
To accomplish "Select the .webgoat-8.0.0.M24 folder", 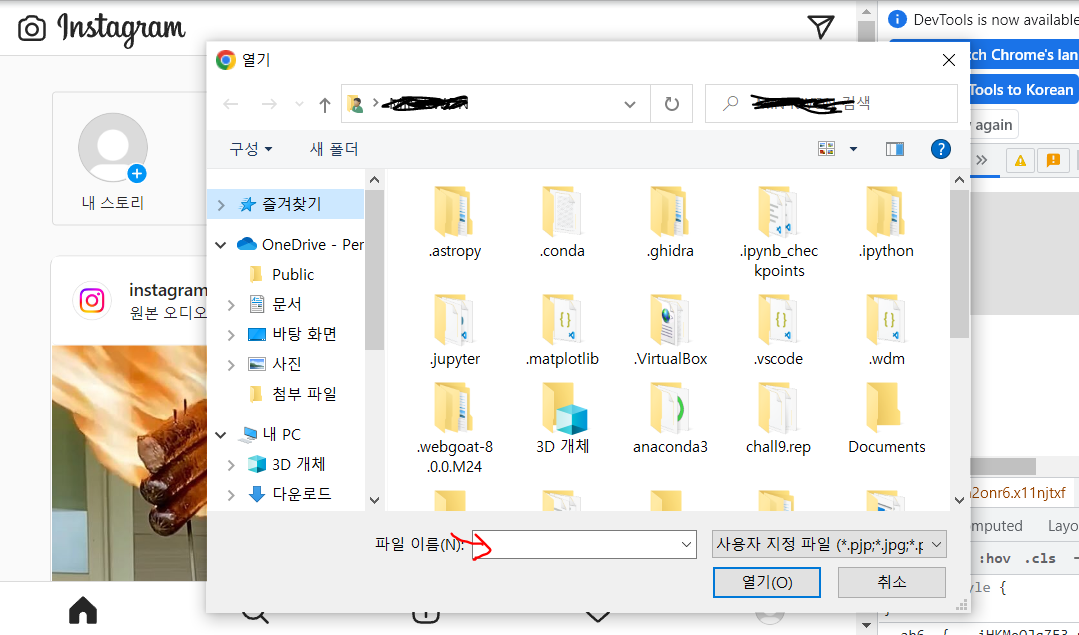I will pos(454,428).
